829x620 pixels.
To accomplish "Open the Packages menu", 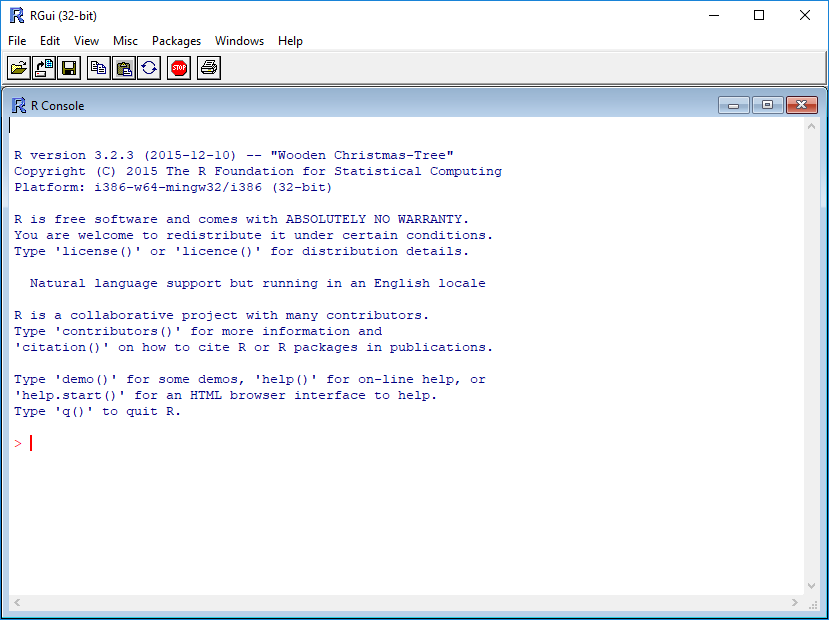I will (177, 41).
